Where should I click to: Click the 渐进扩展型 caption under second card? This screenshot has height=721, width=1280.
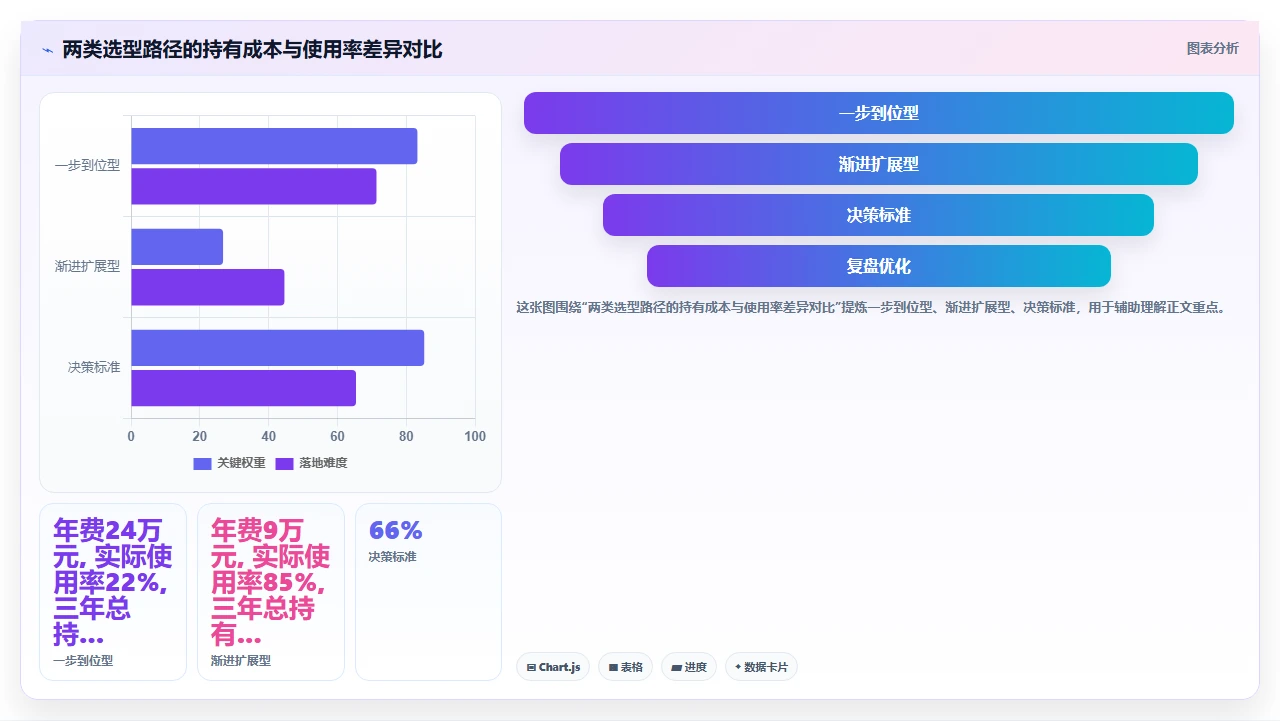pyautogui.click(x=241, y=661)
